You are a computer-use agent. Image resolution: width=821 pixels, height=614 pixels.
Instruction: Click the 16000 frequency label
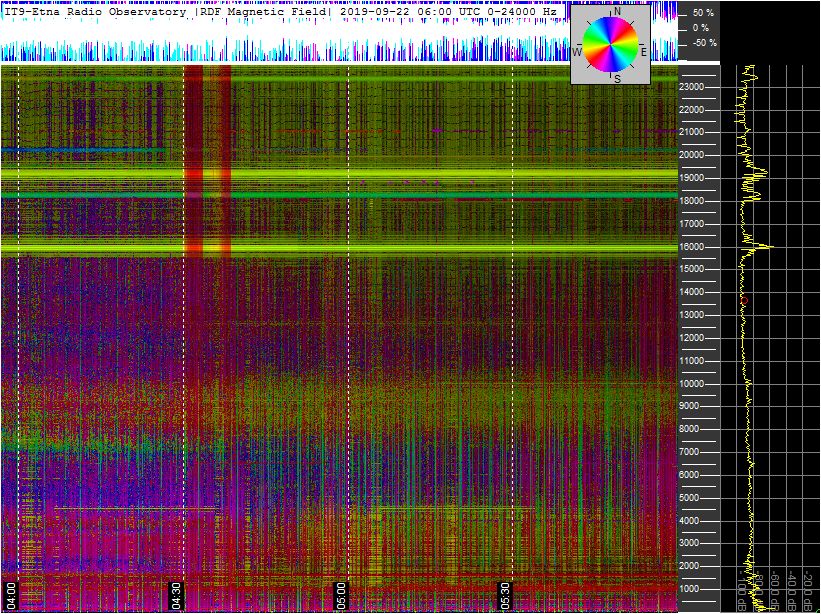click(x=692, y=247)
